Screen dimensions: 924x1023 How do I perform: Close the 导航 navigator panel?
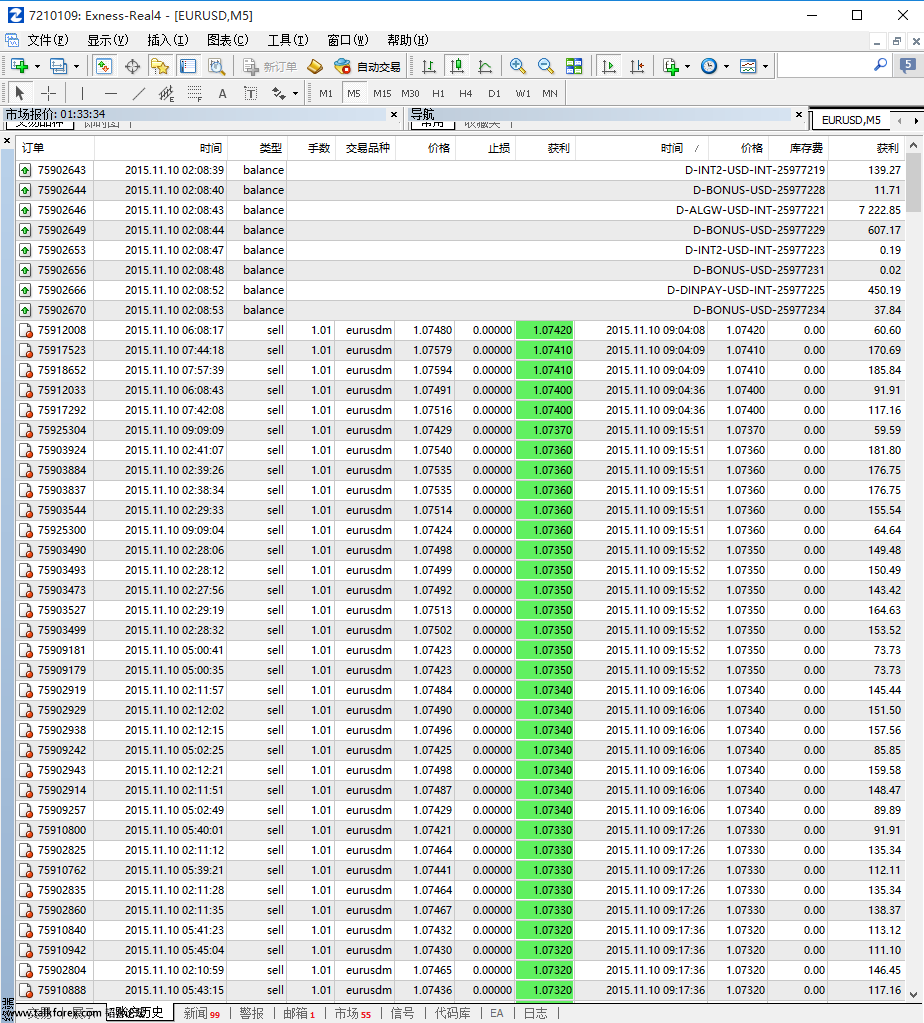799,114
